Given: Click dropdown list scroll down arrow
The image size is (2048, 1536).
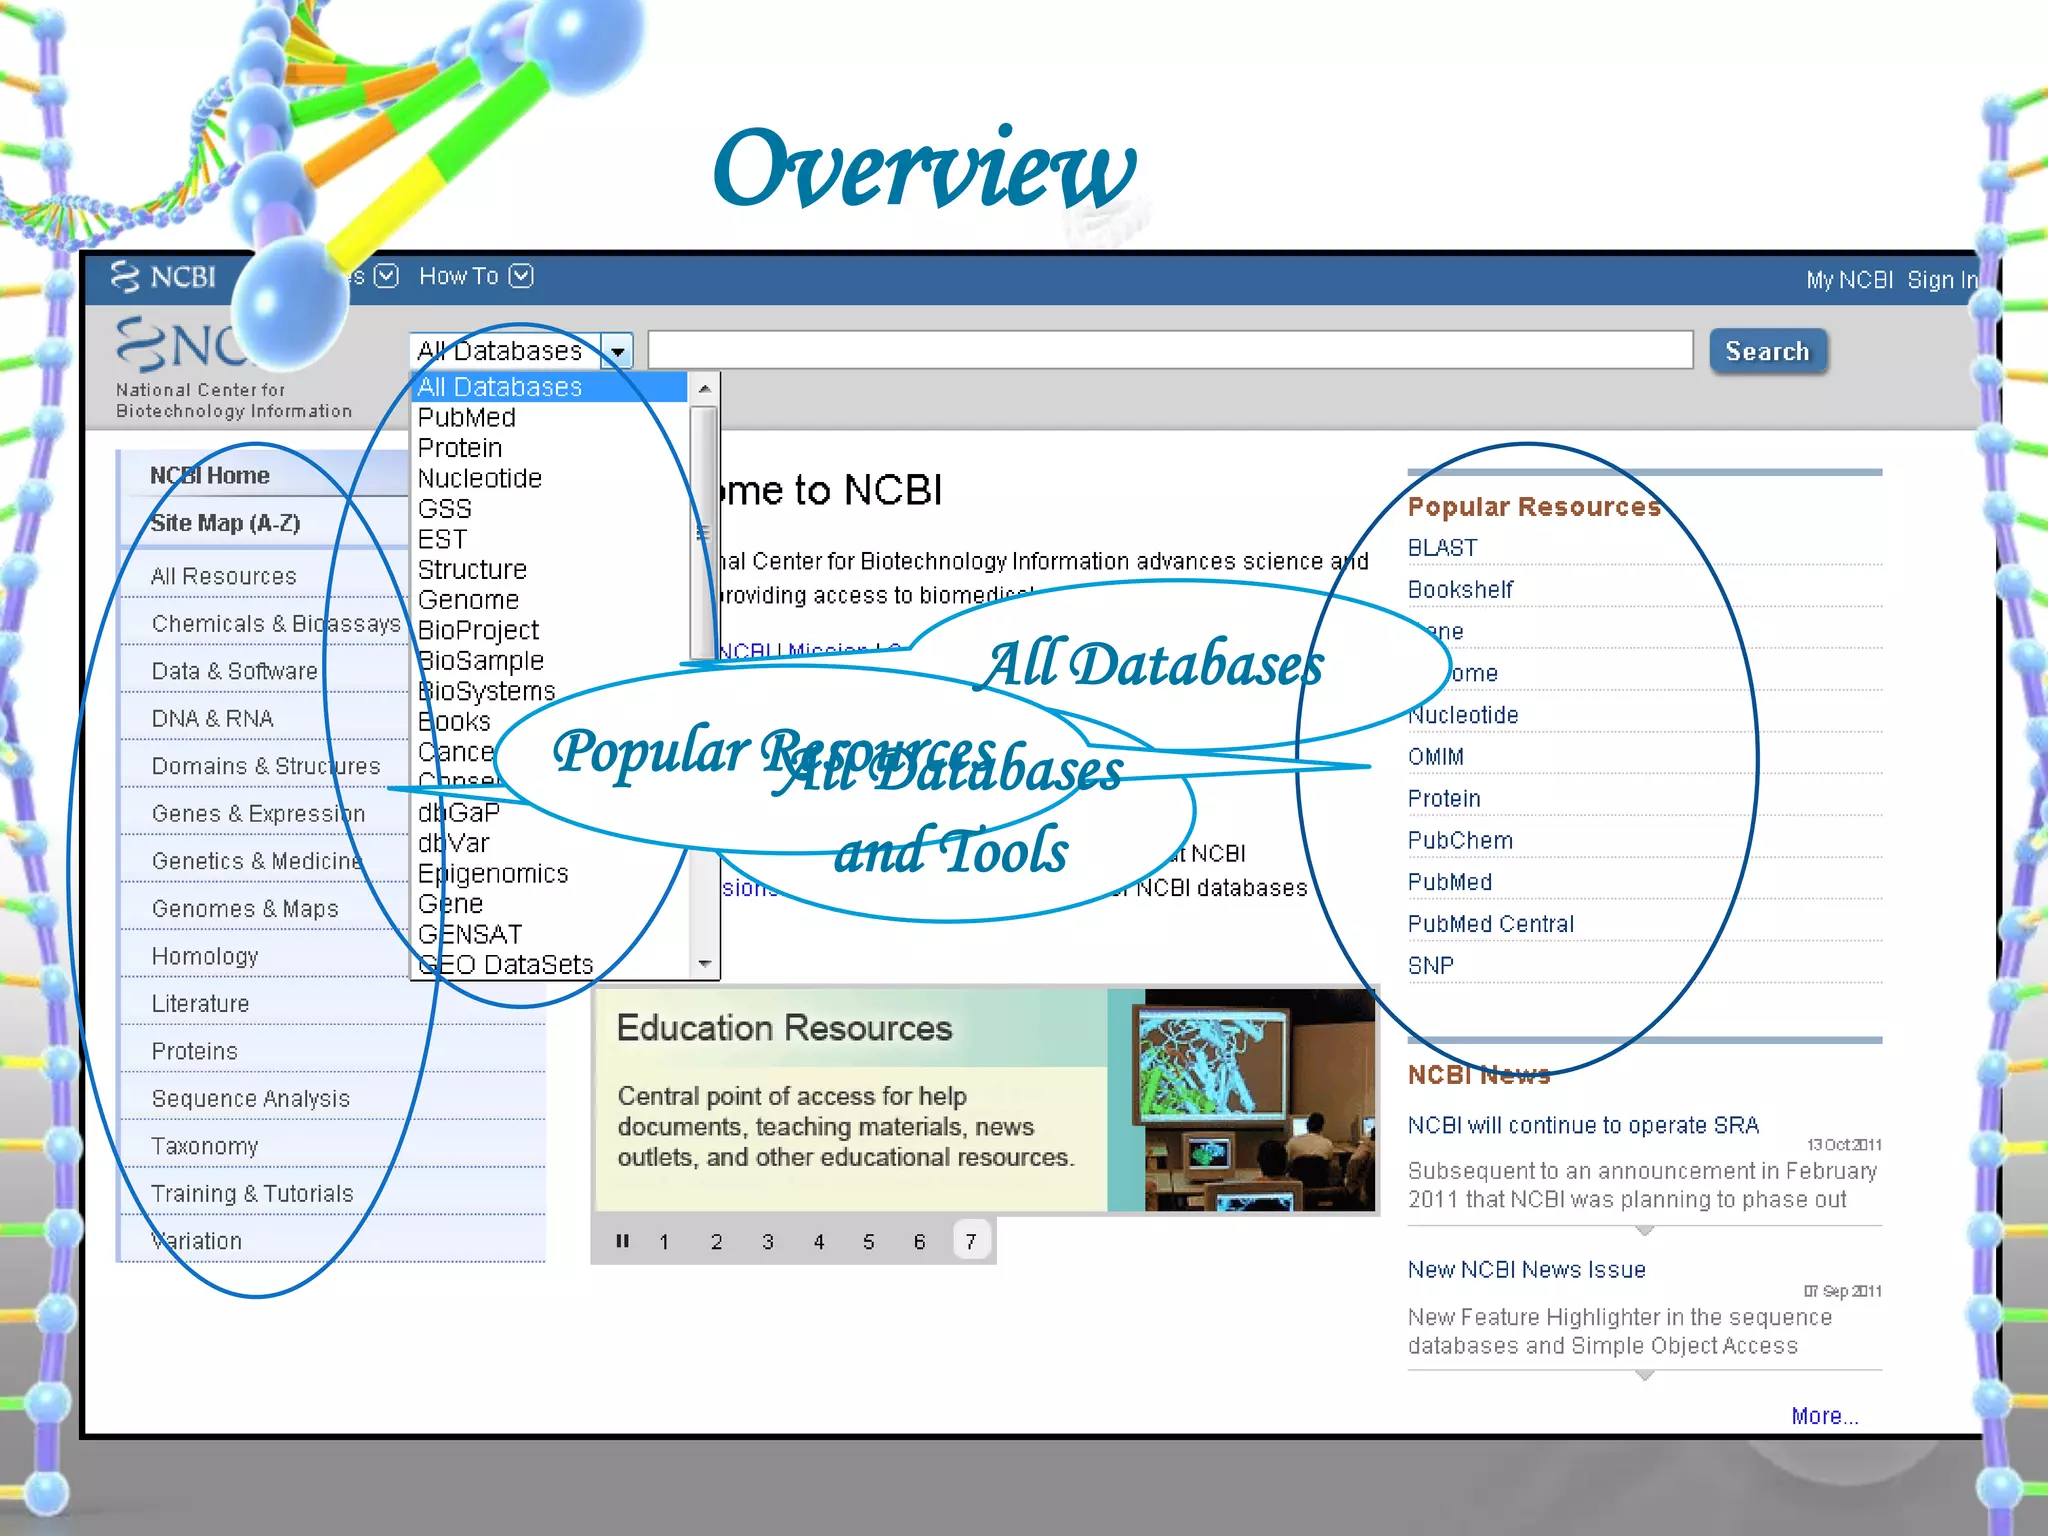Looking at the screenshot, I should click(x=704, y=963).
